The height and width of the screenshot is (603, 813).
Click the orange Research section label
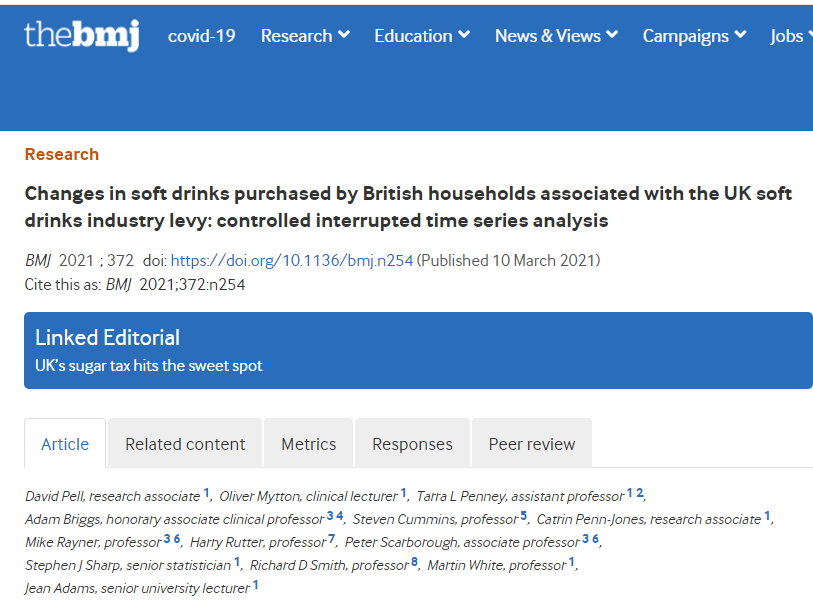tap(62, 155)
